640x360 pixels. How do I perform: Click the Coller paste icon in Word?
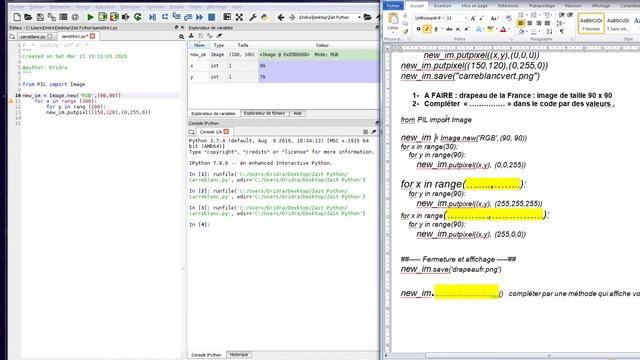point(393,18)
